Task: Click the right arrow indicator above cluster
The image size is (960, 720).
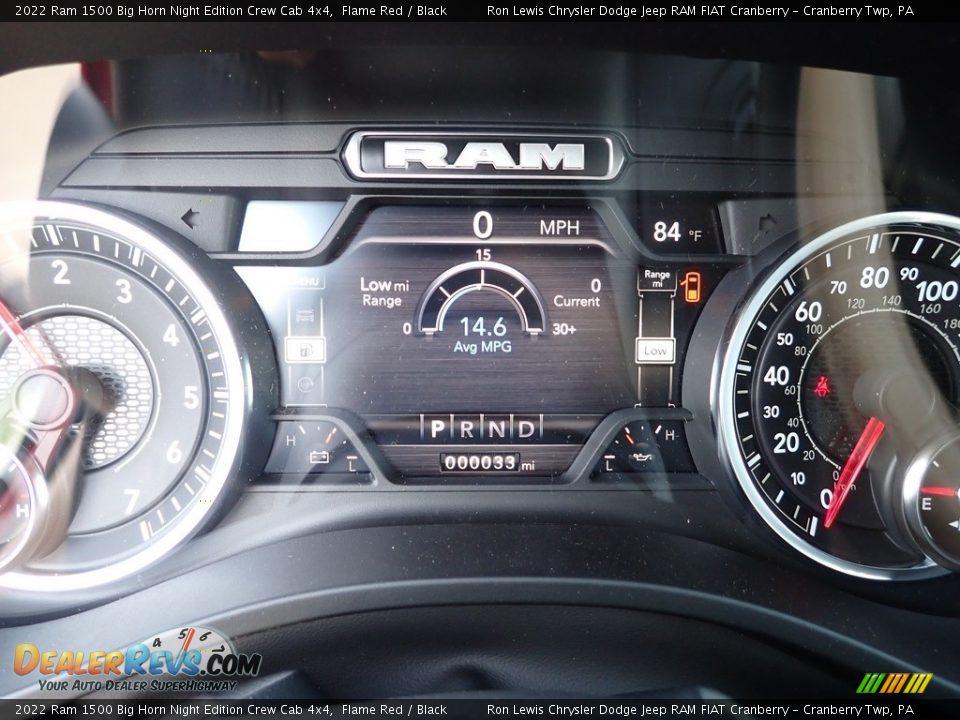Action: 769,222
